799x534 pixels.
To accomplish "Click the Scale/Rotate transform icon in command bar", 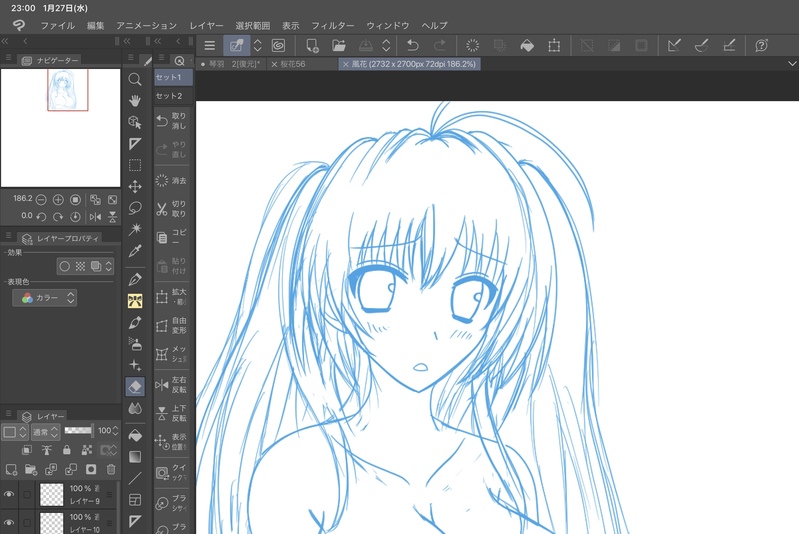I will tap(554, 45).
